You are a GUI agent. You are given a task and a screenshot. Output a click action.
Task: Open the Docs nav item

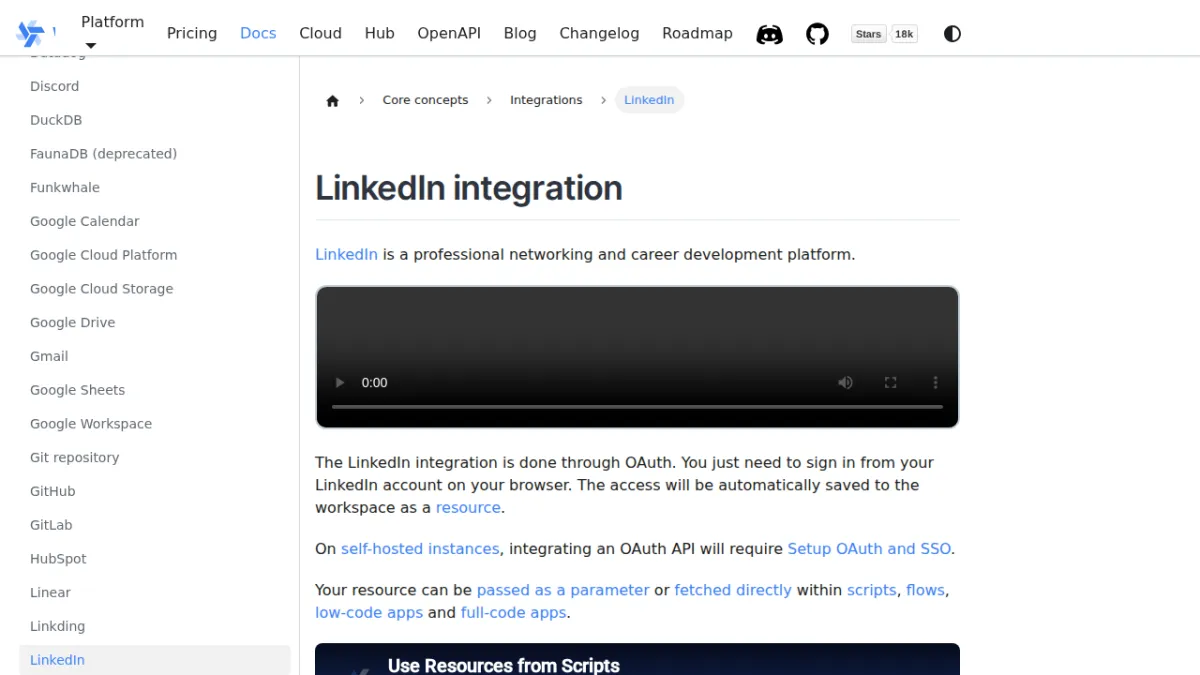click(x=258, y=33)
